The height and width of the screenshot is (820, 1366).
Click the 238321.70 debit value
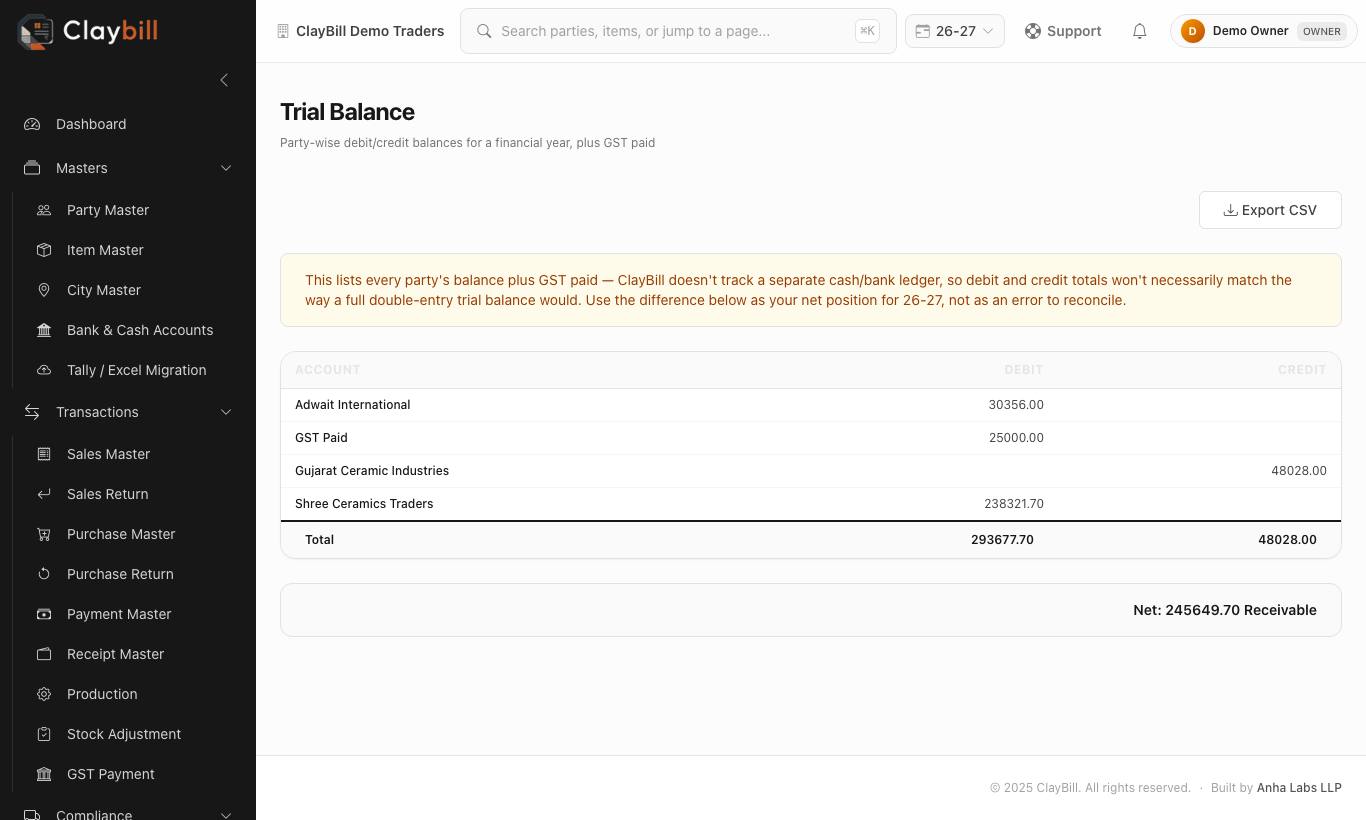[x=1014, y=504]
